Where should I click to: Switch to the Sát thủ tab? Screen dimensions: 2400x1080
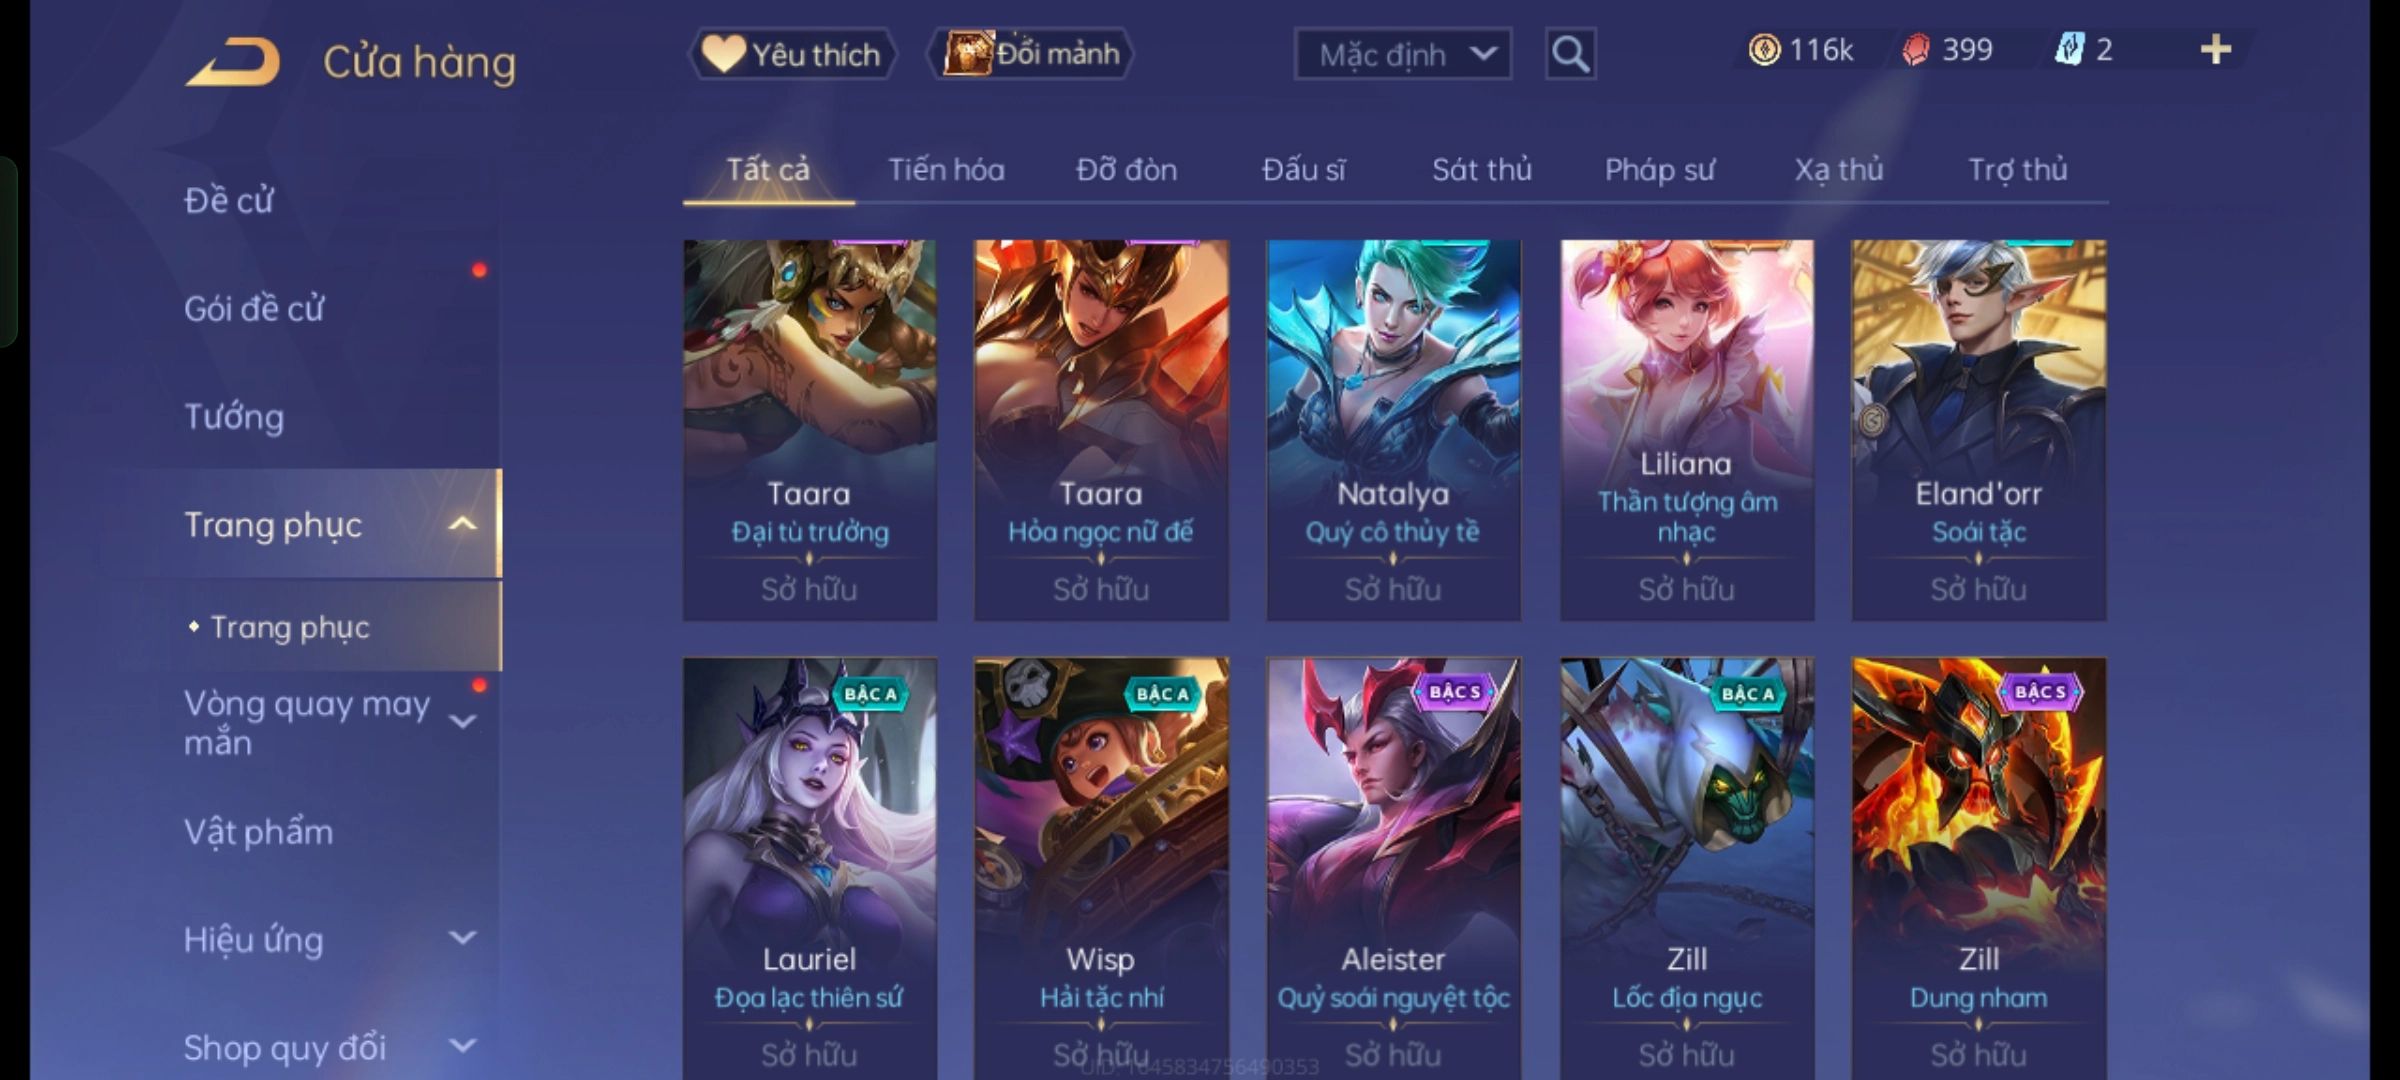coord(1481,170)
